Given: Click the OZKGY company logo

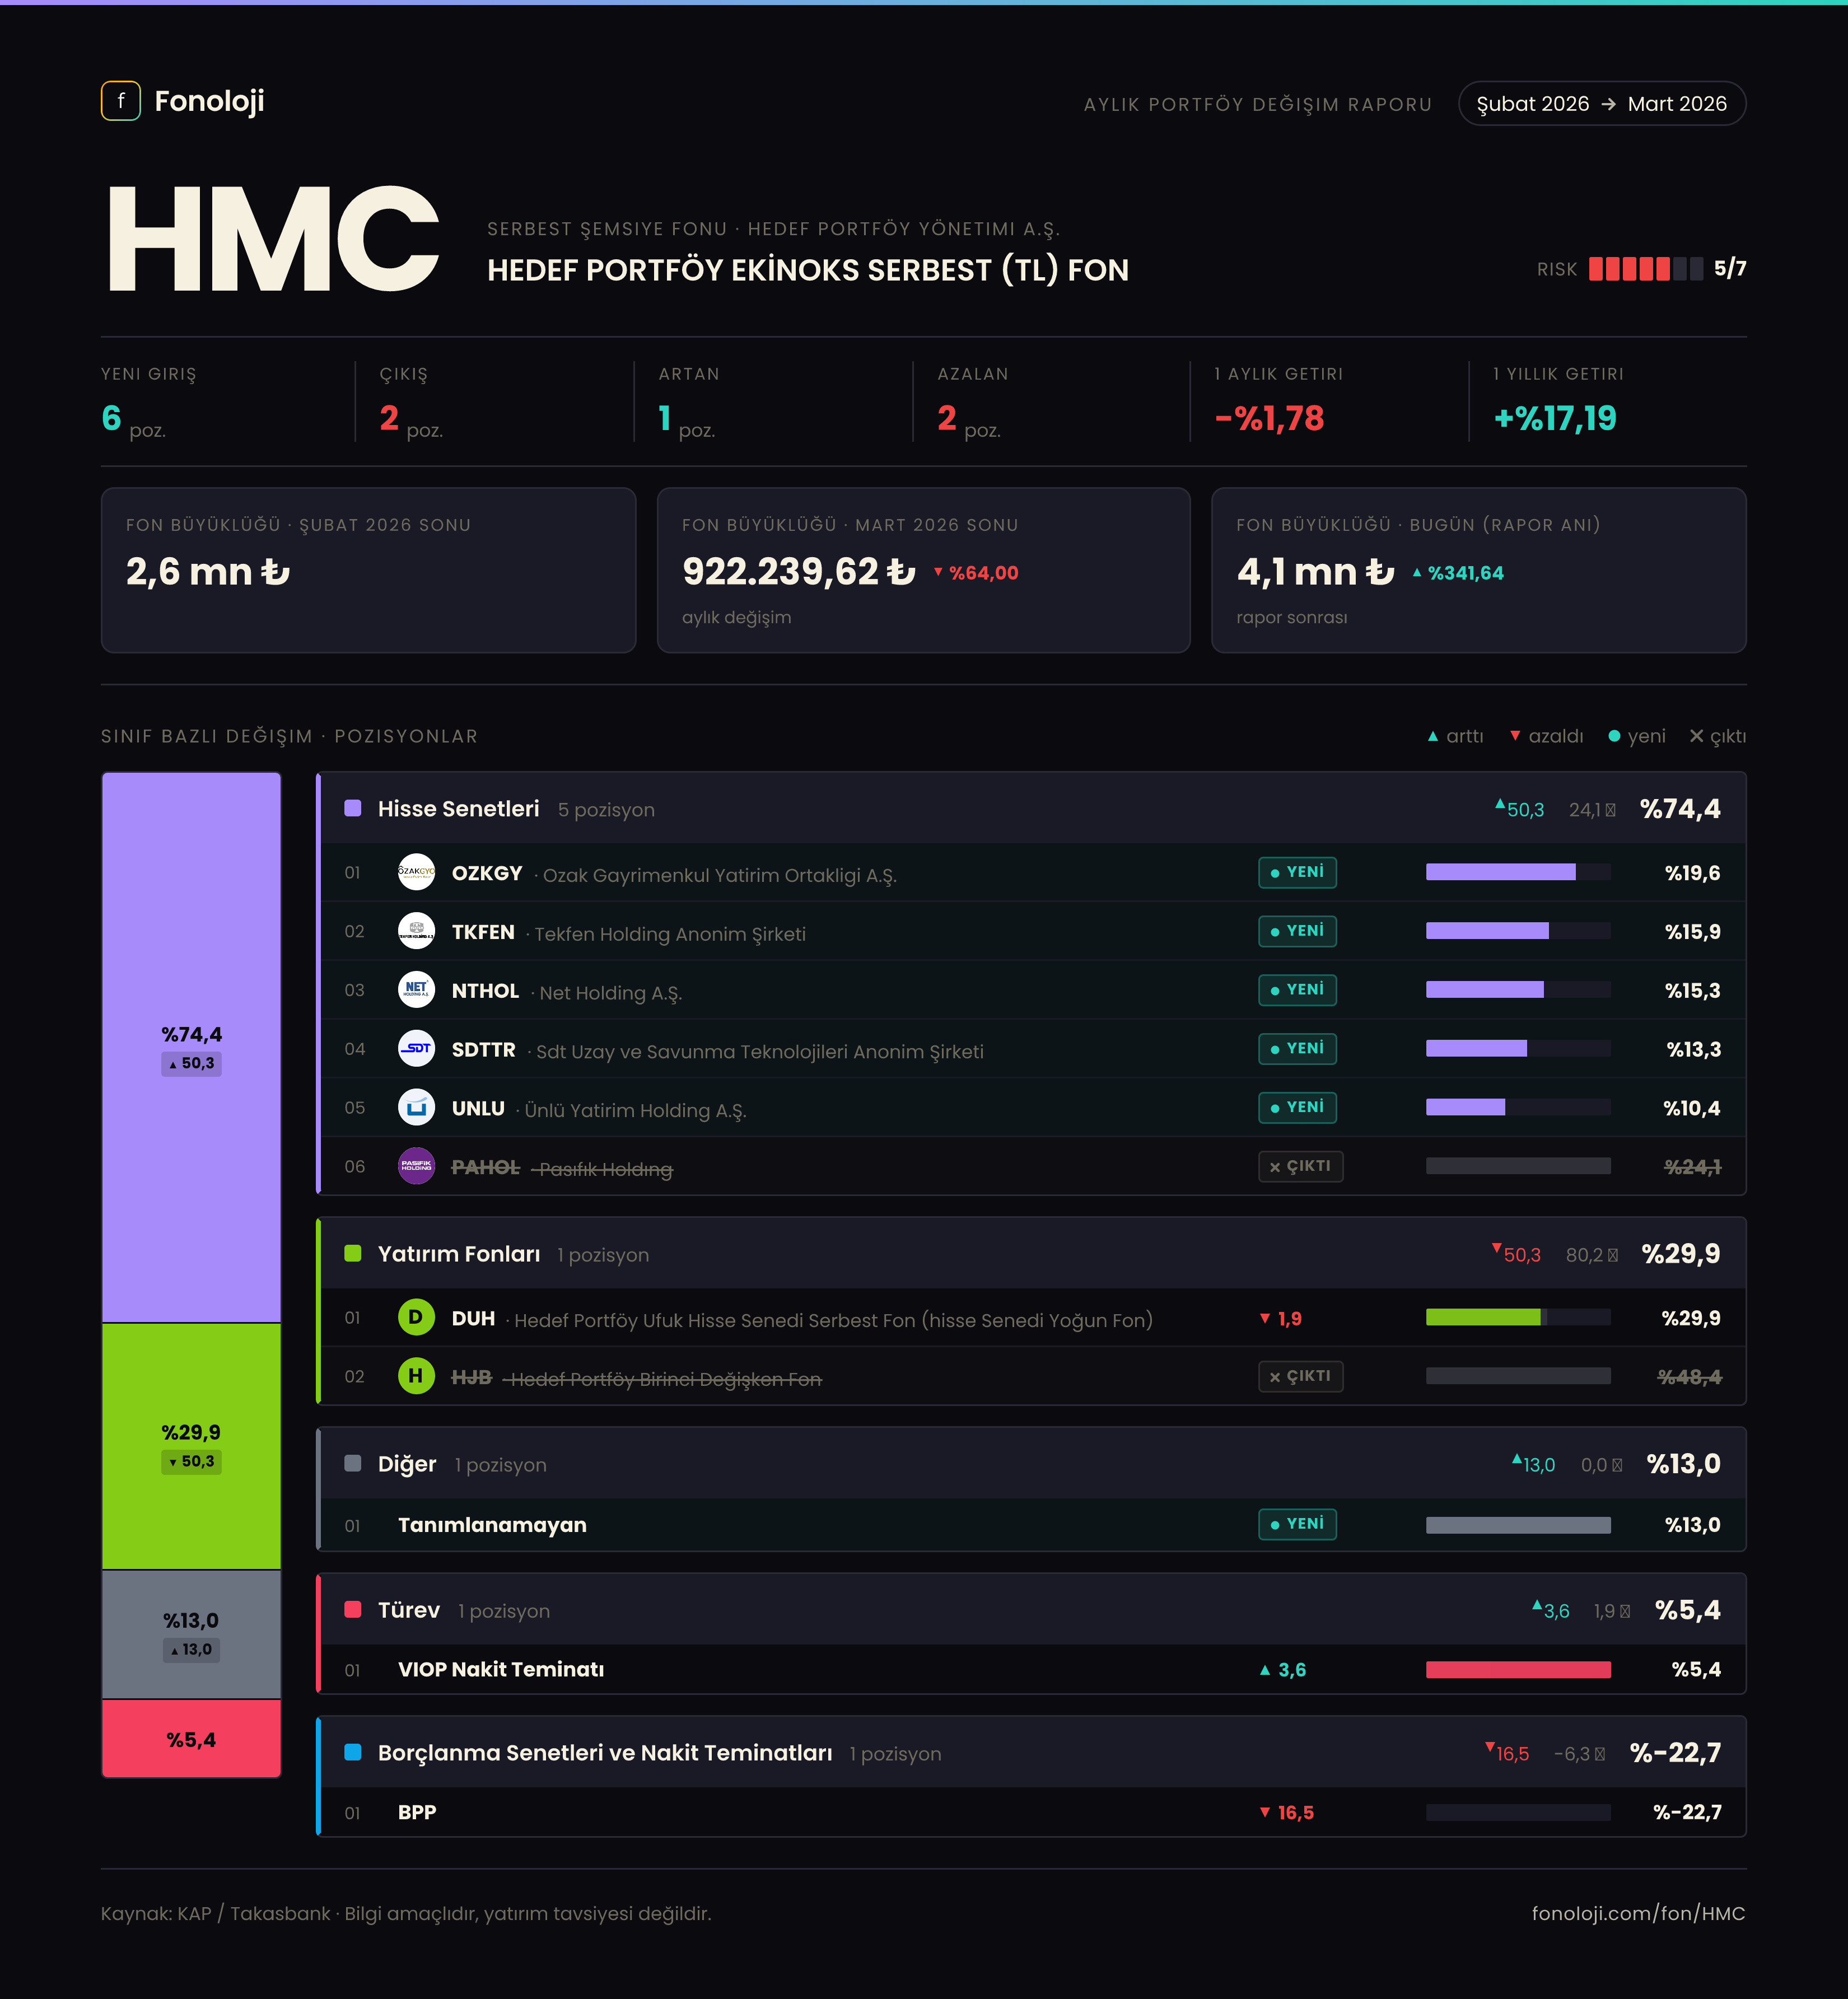Looking at the screenshot, I should tap(416, 872).
